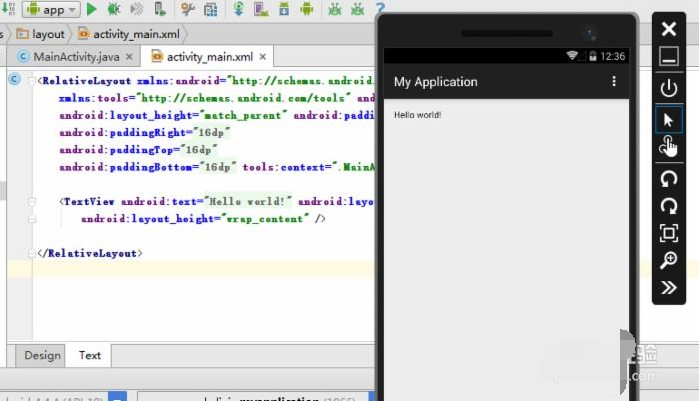Image resolution: width=699 pixels, height=401 pixels.
Task: Rotate the emulator counter-clockwise
Action: [668, 177]
